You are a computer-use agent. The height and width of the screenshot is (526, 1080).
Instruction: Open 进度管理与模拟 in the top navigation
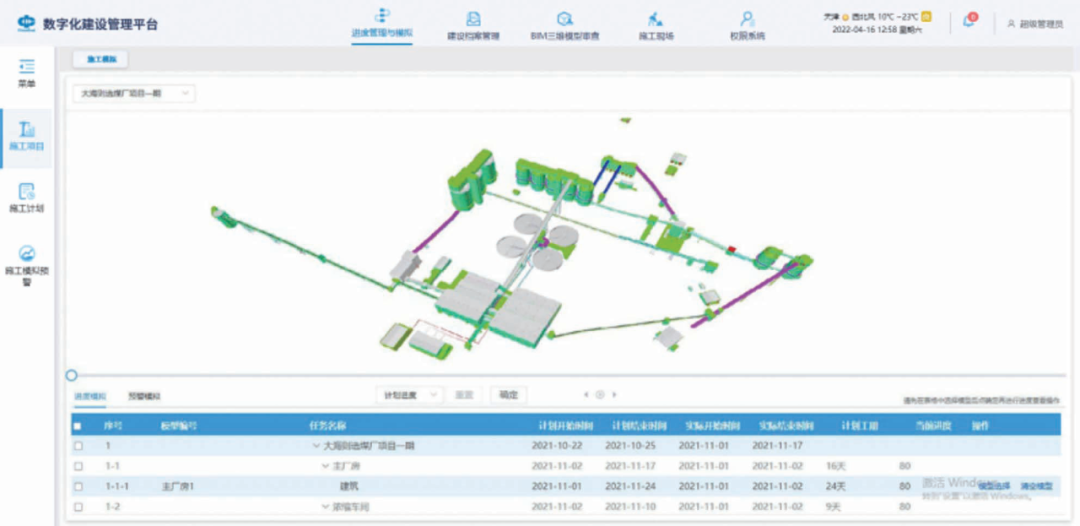[382, 26]
